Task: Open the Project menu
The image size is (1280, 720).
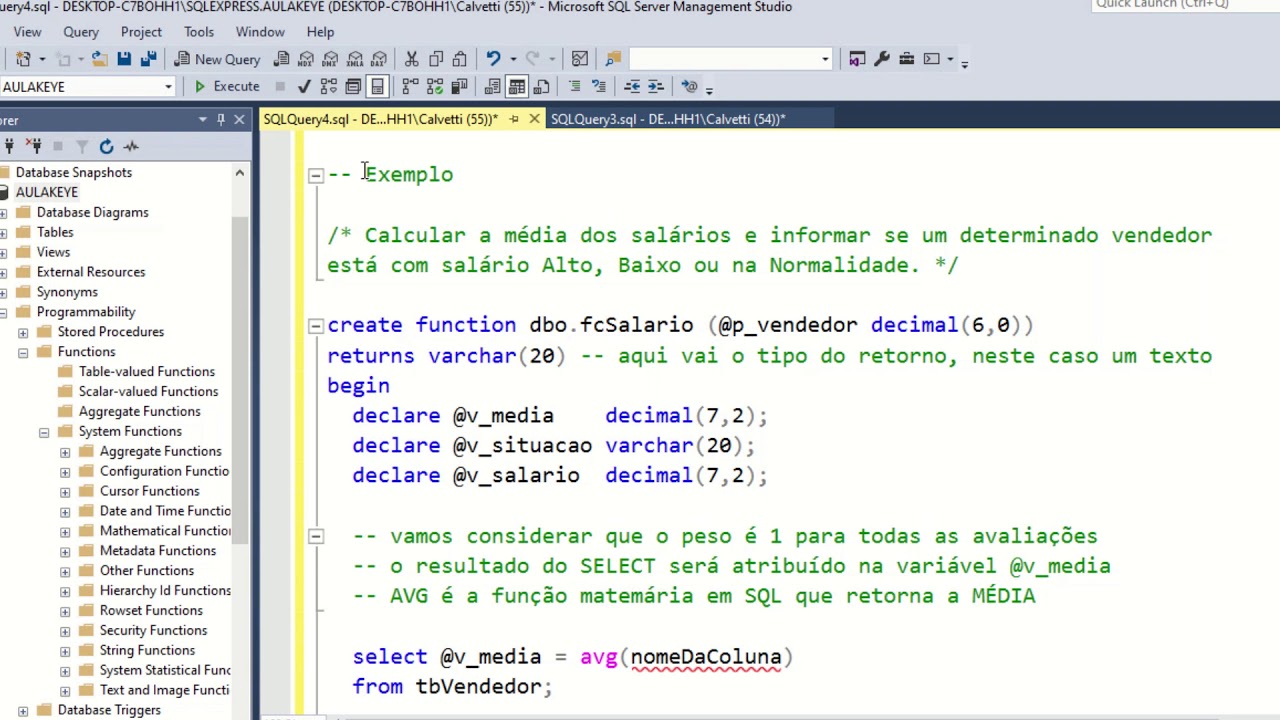Action: pyautogui.click(x=141, y=32)
